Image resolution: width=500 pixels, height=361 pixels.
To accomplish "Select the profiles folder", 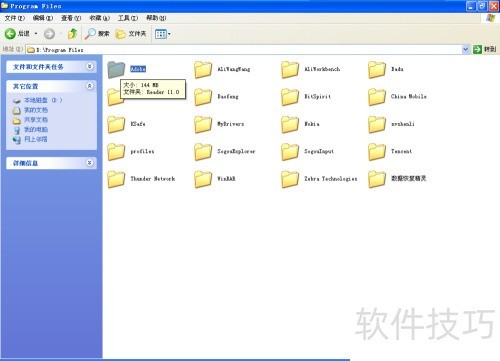I will tap(131, 151).
